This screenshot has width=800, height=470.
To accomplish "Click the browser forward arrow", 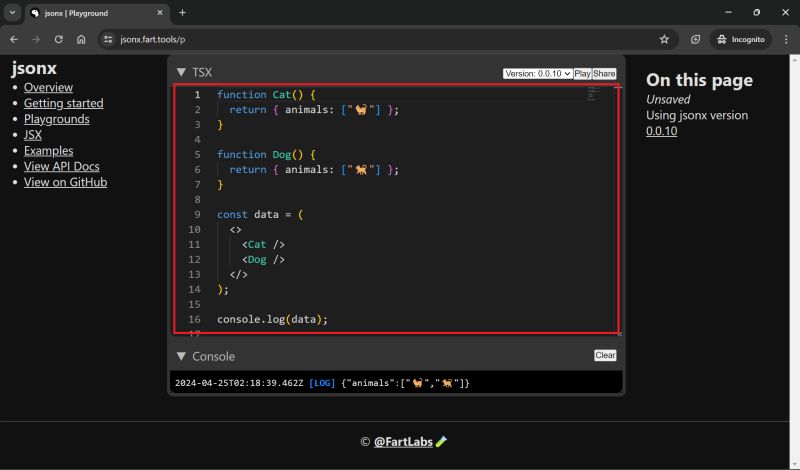I will point(36,39).
